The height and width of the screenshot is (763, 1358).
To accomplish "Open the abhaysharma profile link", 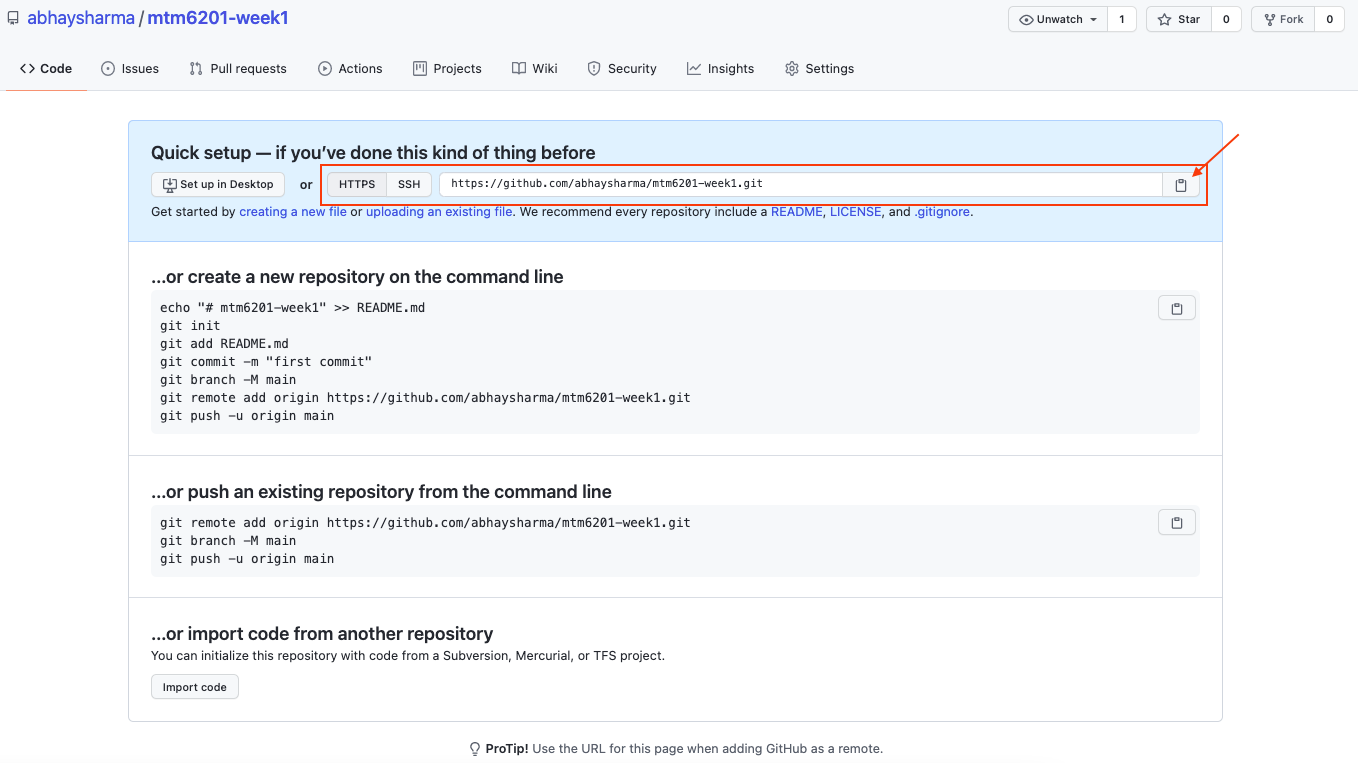I will click(x=81, y=18).
